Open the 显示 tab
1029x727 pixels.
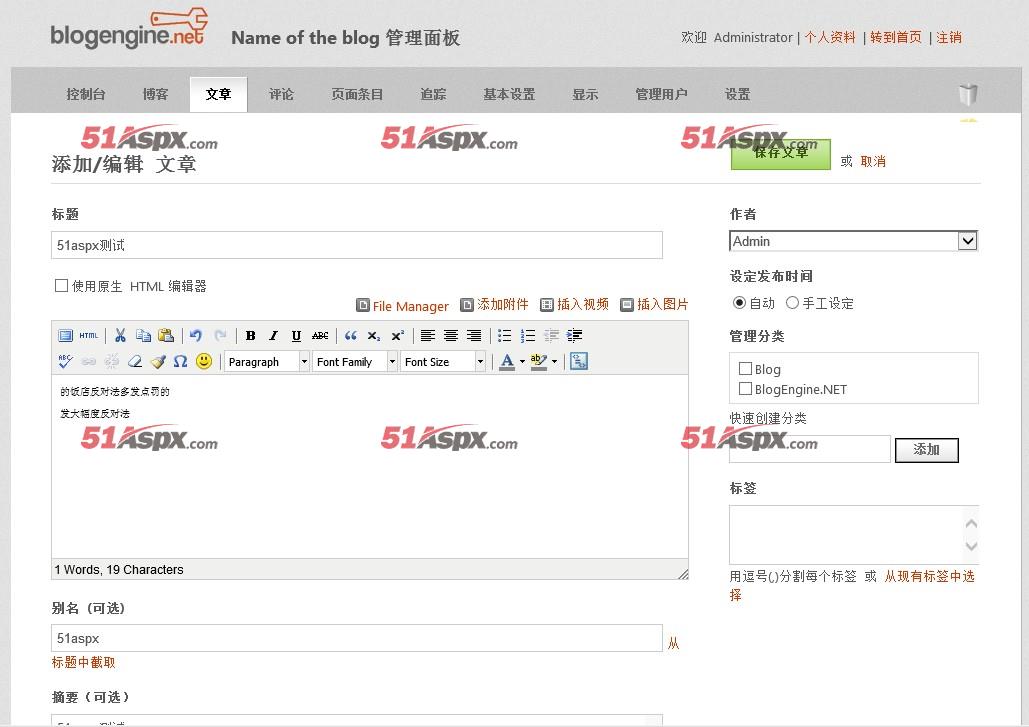pos(585,94)
